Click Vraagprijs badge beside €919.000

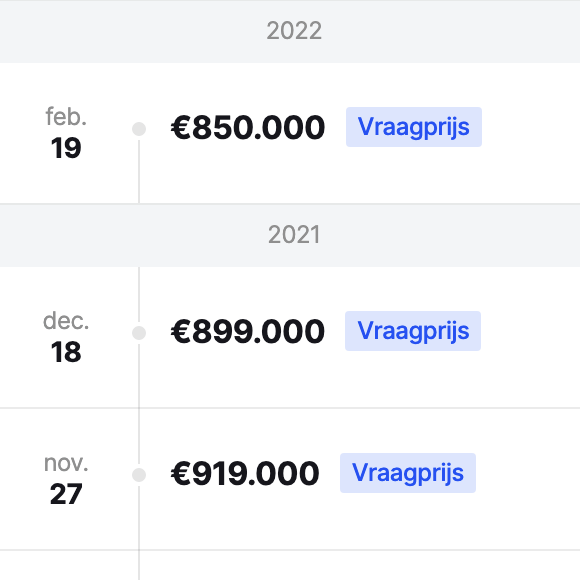click(x=408, y=473)
